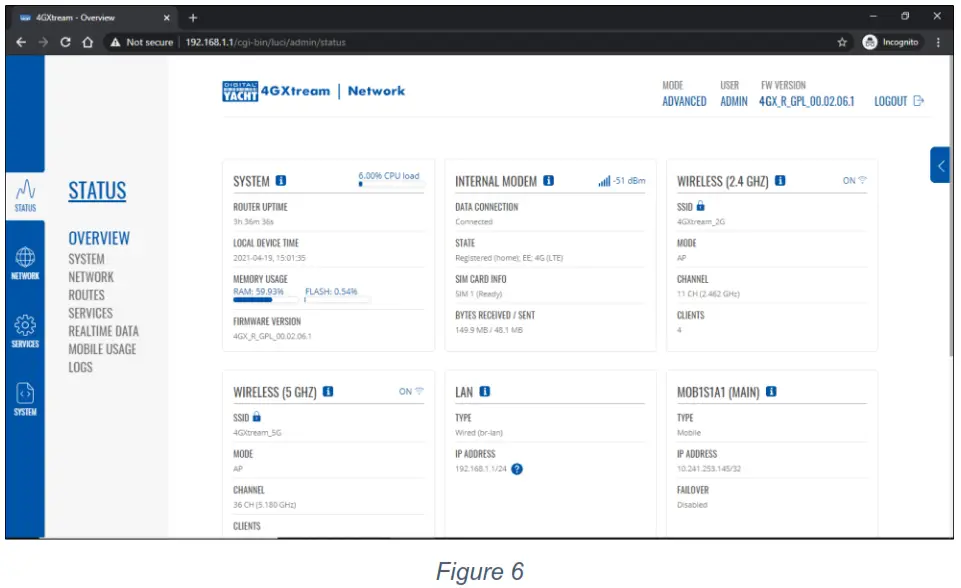
Task: Select Realtime Data menu item
Action: 104,331
